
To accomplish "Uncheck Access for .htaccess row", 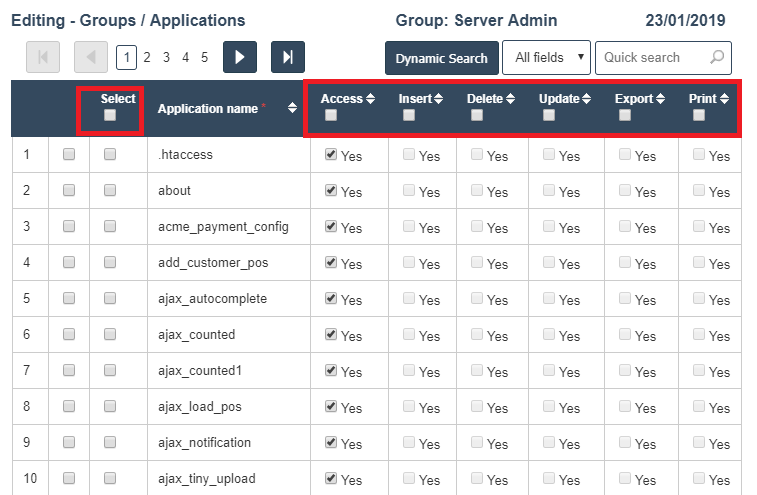I will [x=331, y=154].
